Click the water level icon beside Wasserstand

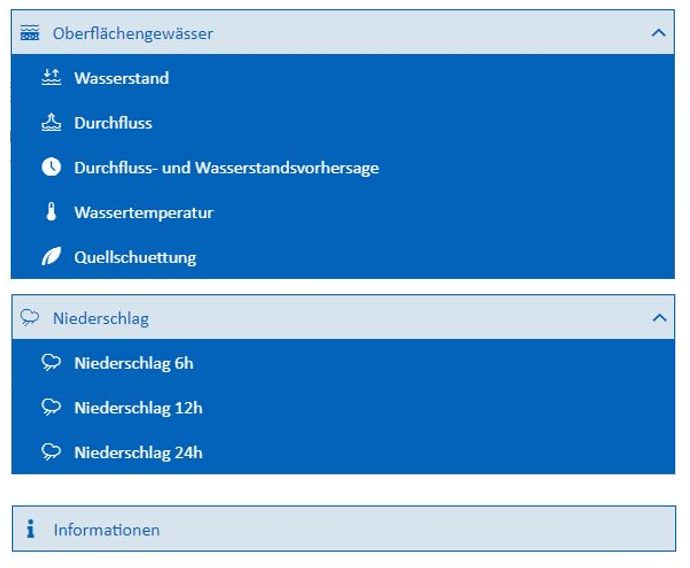(51, 78)
